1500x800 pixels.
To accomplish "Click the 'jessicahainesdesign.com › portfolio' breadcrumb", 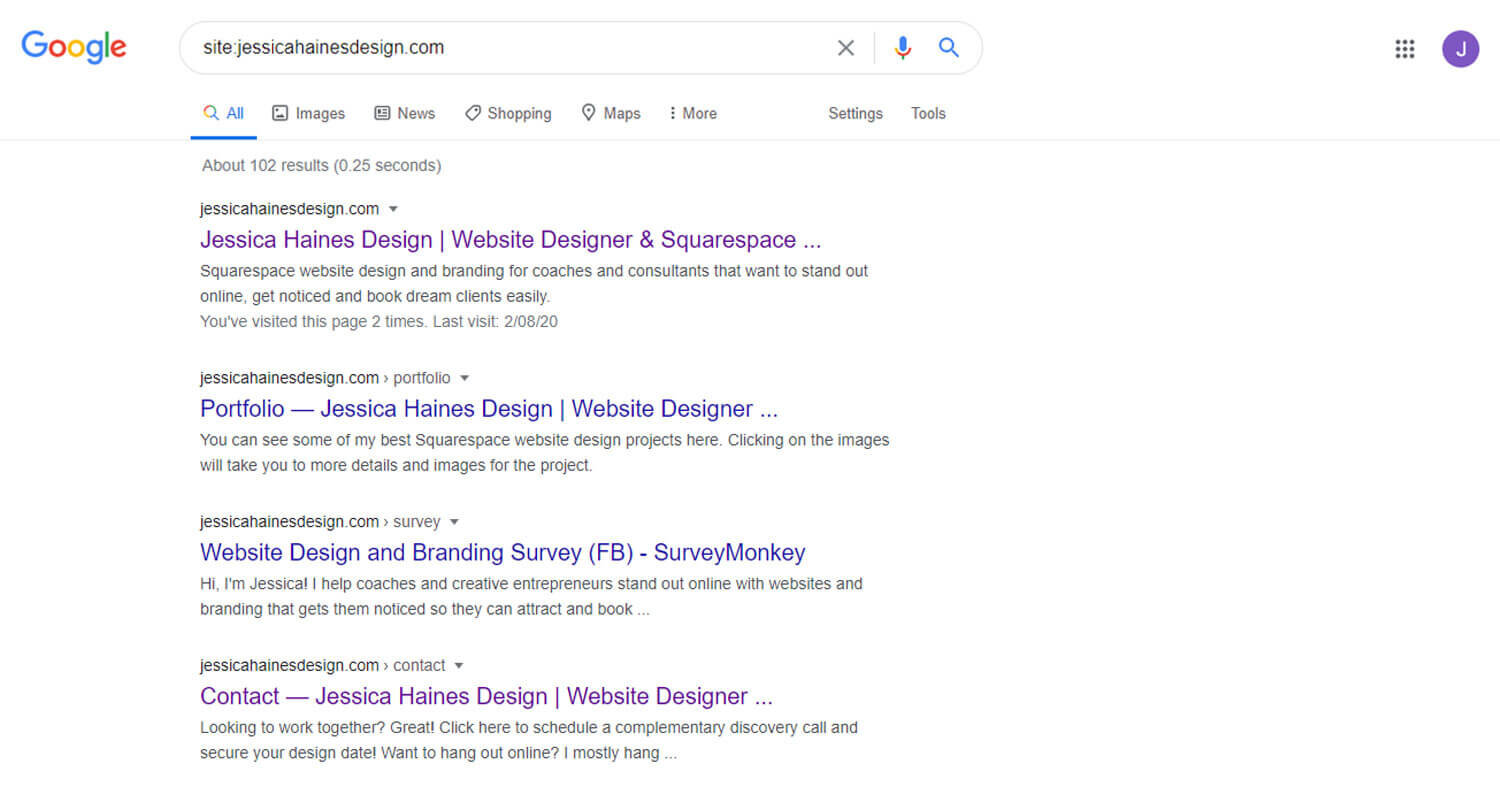I will 325,378.
